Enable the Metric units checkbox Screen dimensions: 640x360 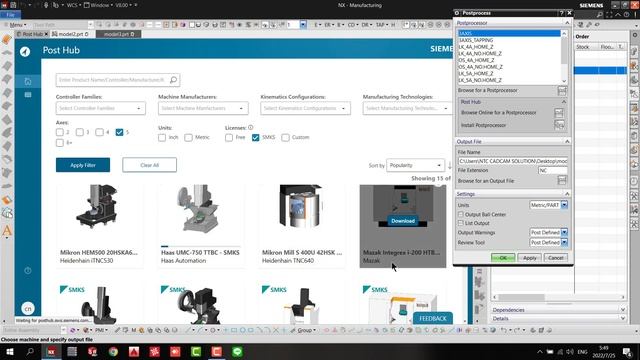click(x=188, y=138)
